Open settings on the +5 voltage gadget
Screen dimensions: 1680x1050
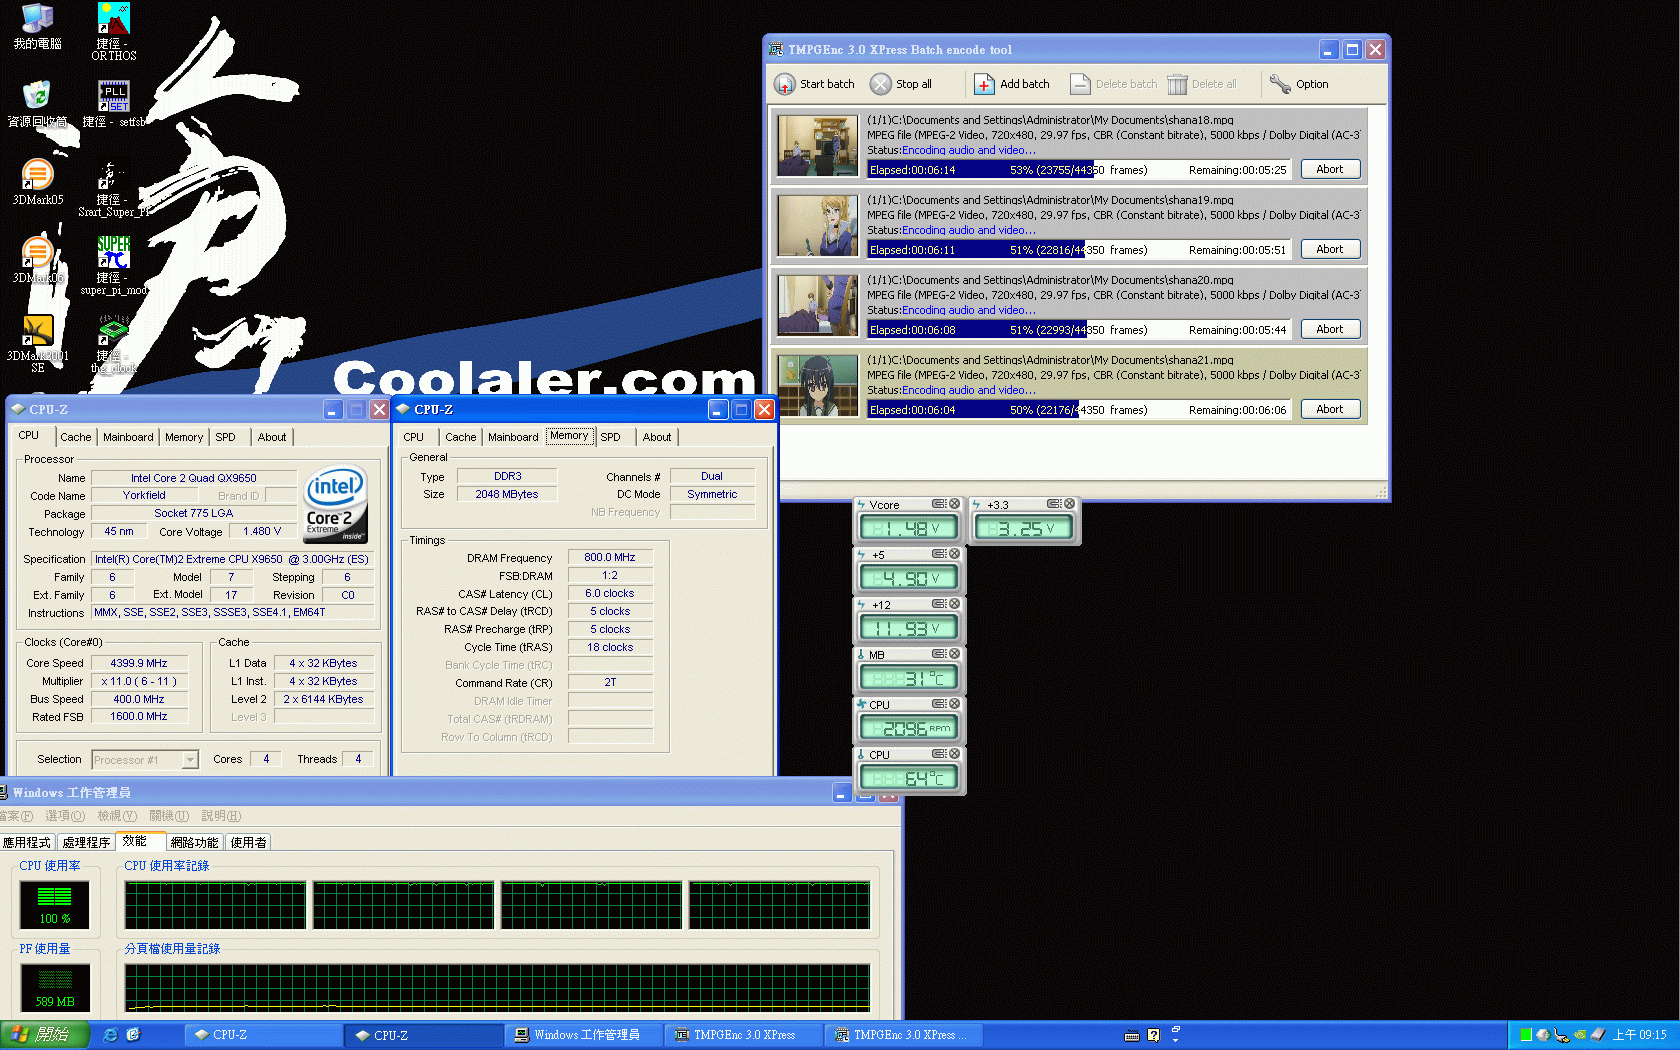(x=939, y=554)
